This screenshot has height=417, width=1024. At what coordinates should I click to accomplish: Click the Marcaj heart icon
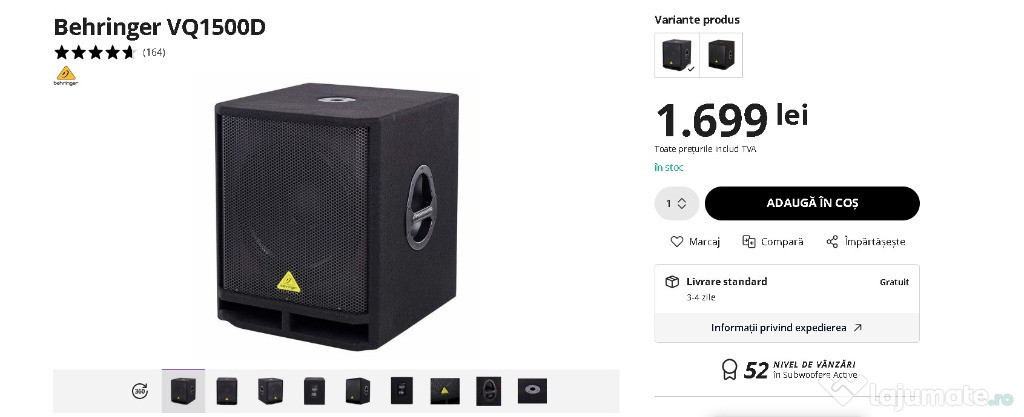(677, 241)
